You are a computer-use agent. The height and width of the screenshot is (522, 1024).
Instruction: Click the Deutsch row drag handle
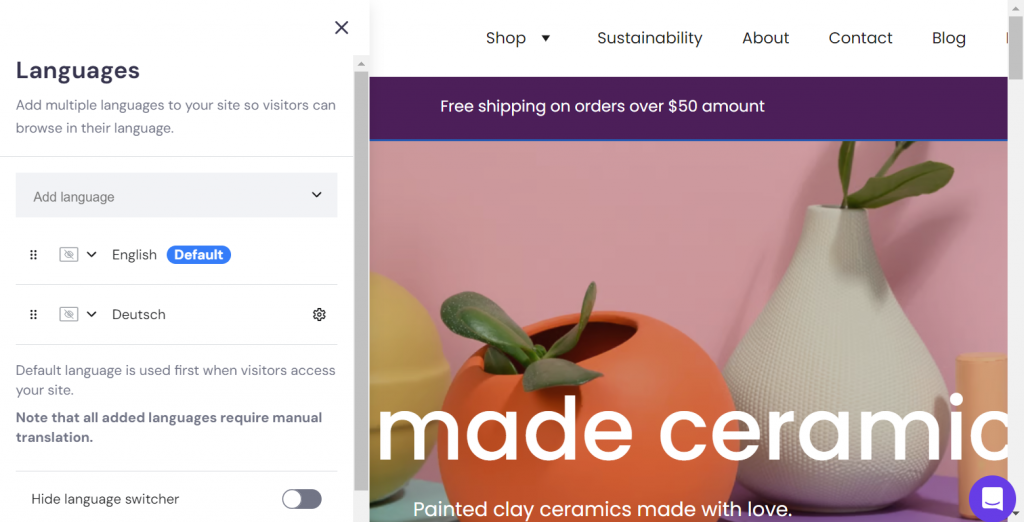(33, 314)
